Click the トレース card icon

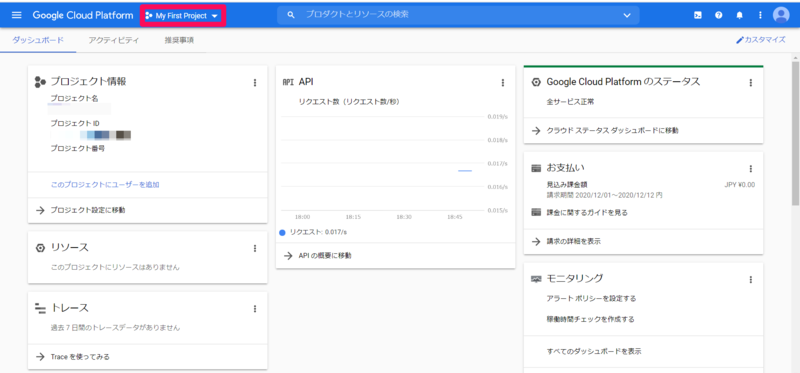click(x=40, y=308)
